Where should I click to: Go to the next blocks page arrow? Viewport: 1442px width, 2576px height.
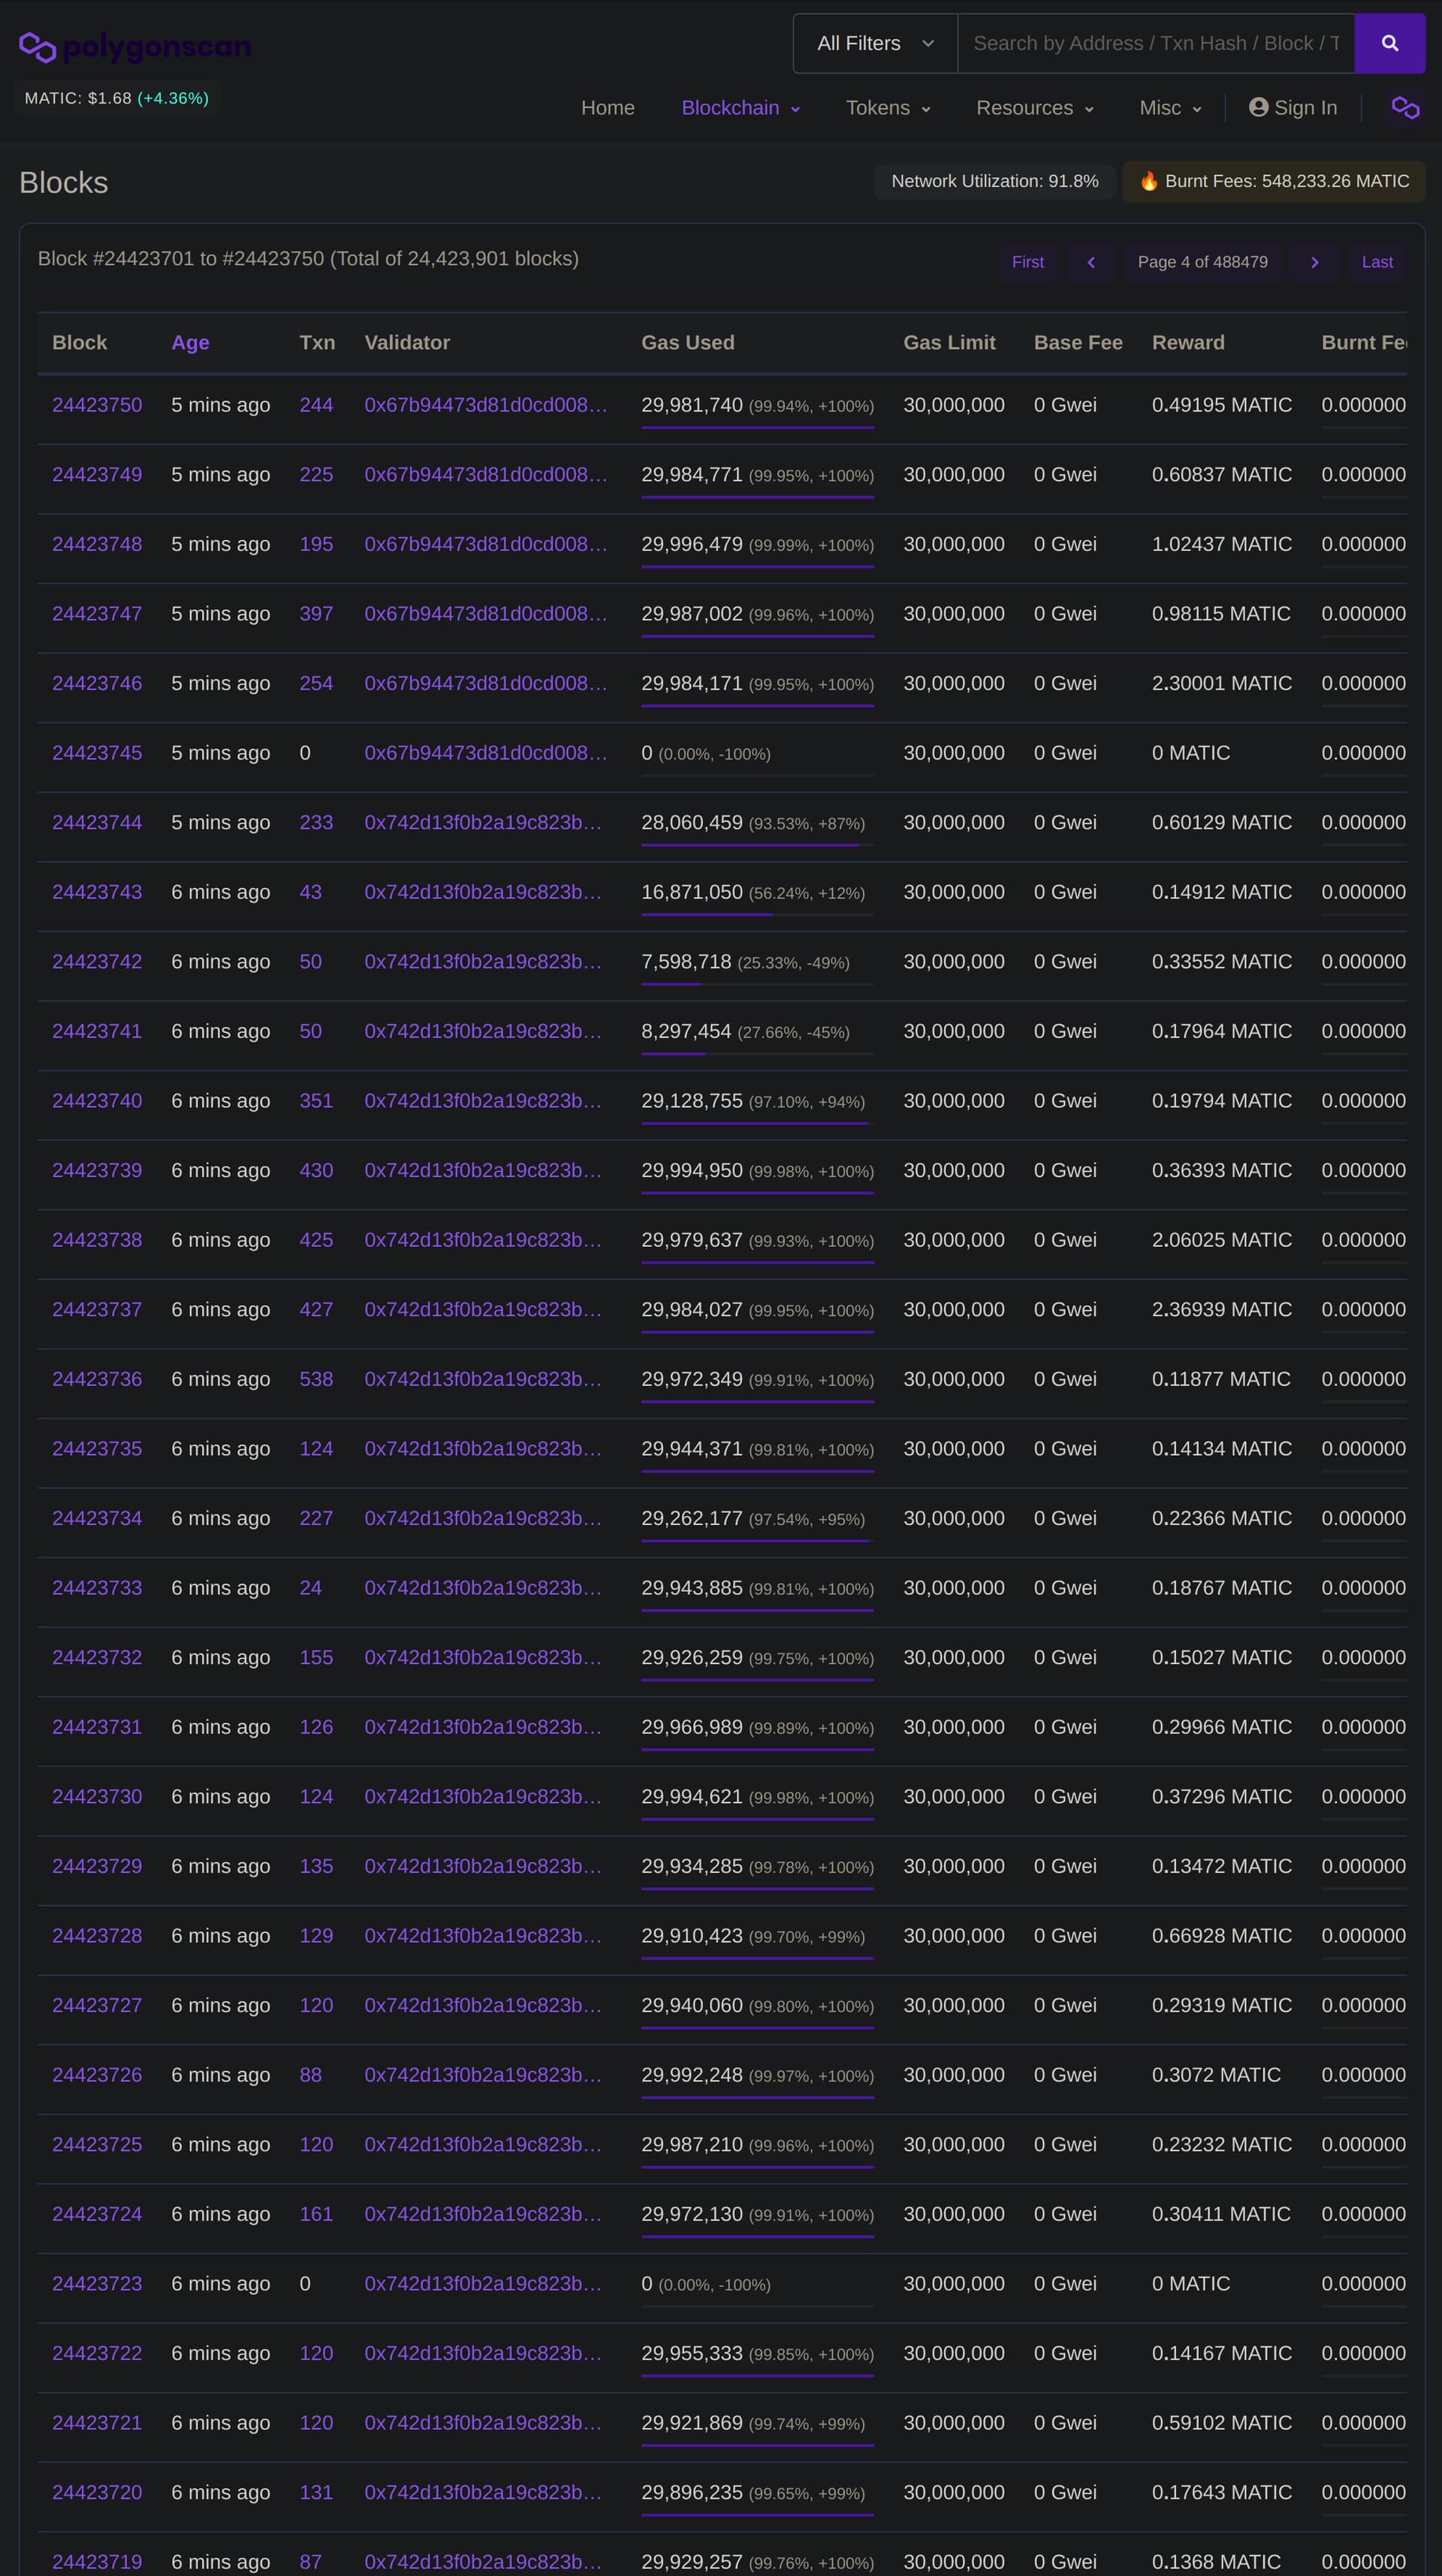click(x=1314, y=262)
